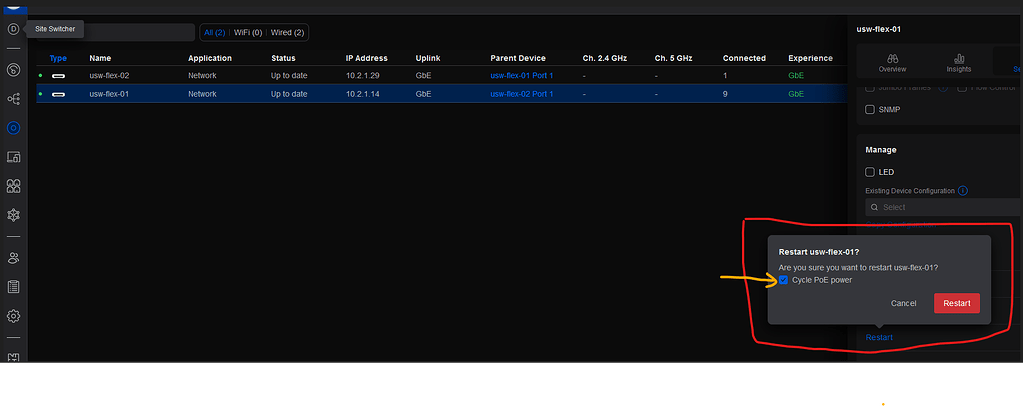This screenshot has height=406, width=1023.
Task: Enable the LED checkbox
Action: click(x=870, y=172)
